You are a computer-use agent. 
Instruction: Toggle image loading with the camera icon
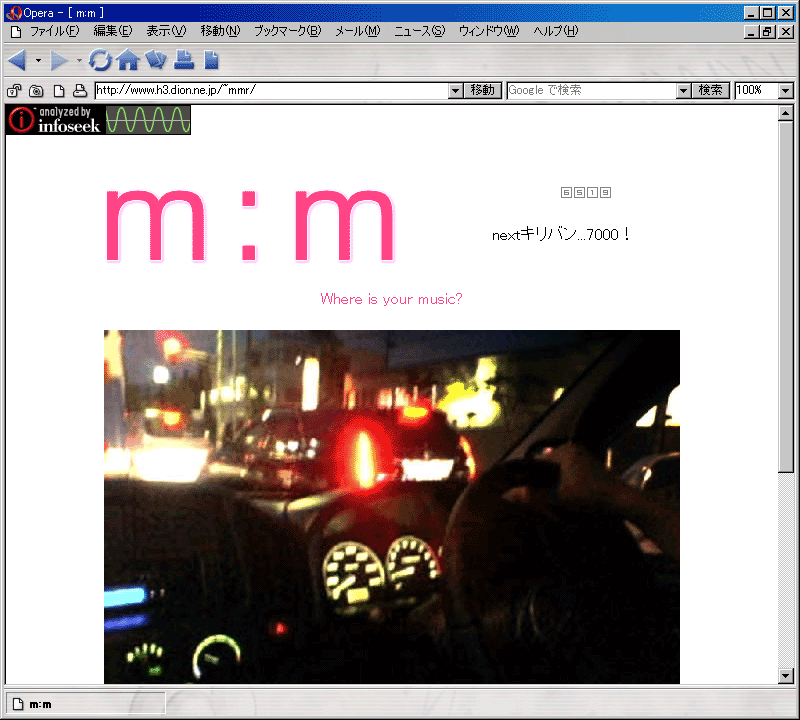click(x=36, y=91)
